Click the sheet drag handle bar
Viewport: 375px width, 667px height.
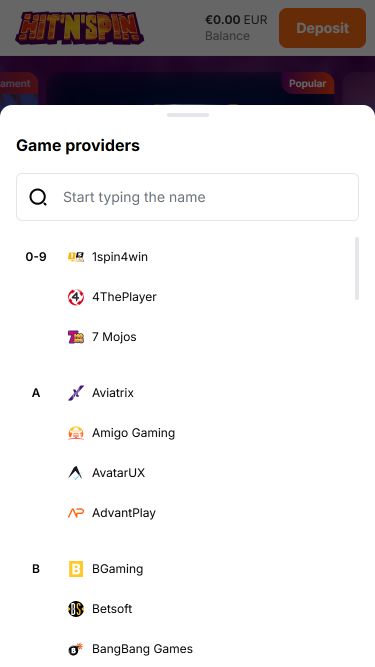pyautogui.click(x=188, y=115)
